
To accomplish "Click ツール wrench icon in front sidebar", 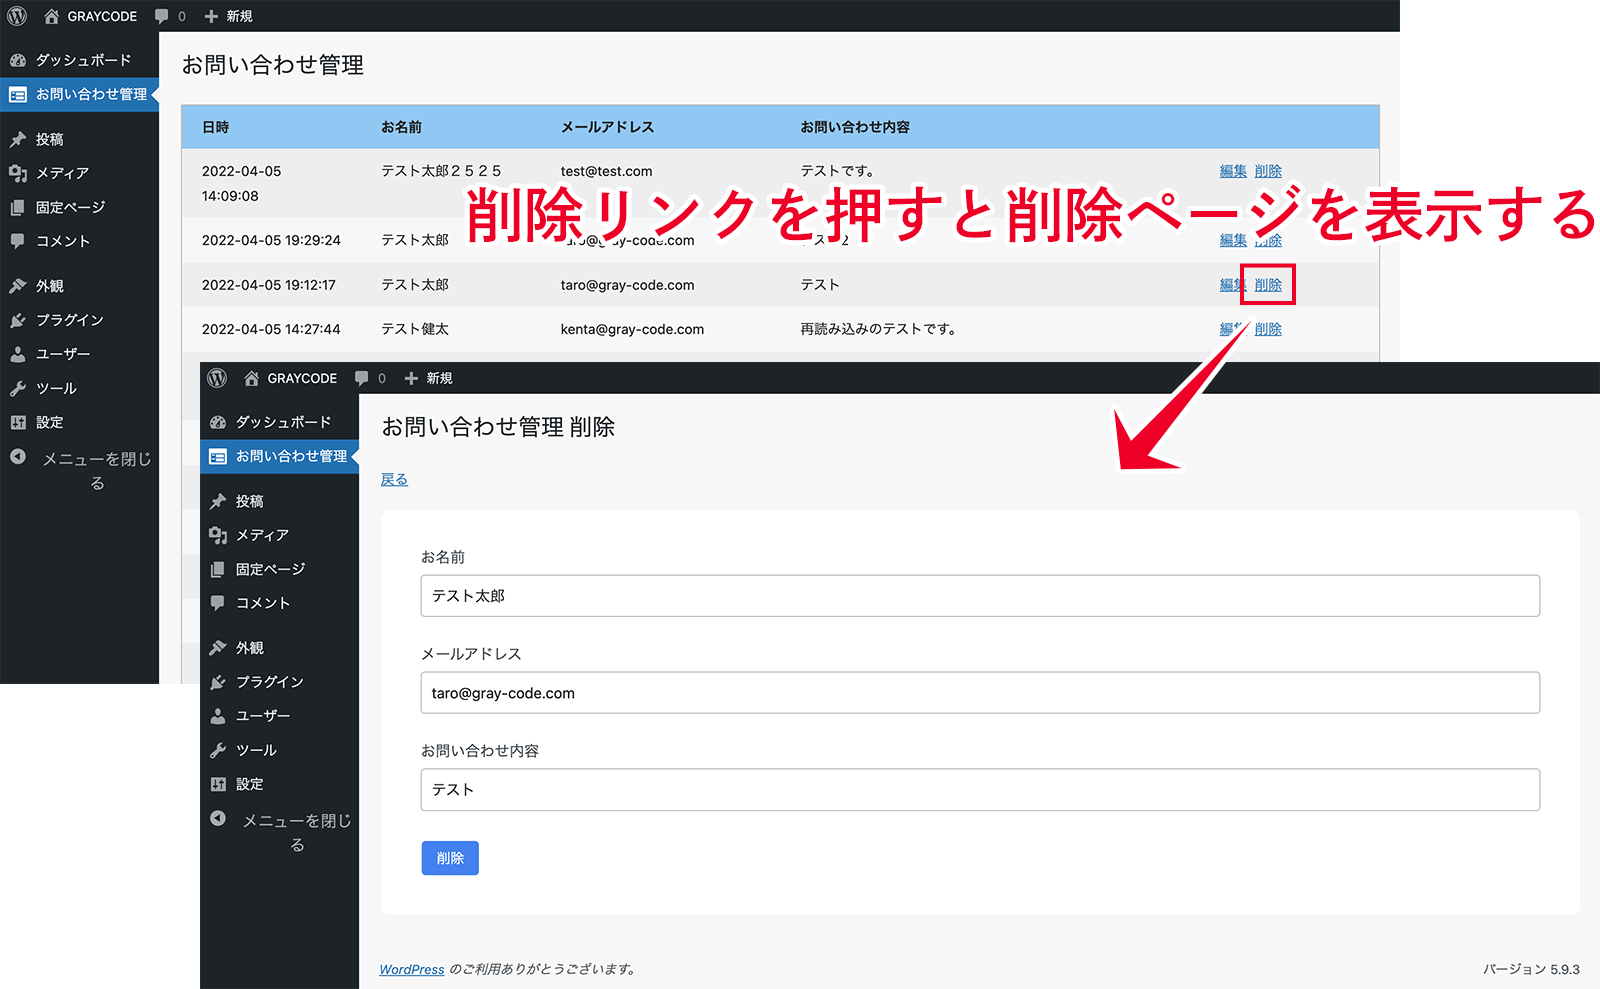I will tap(218, 750).
